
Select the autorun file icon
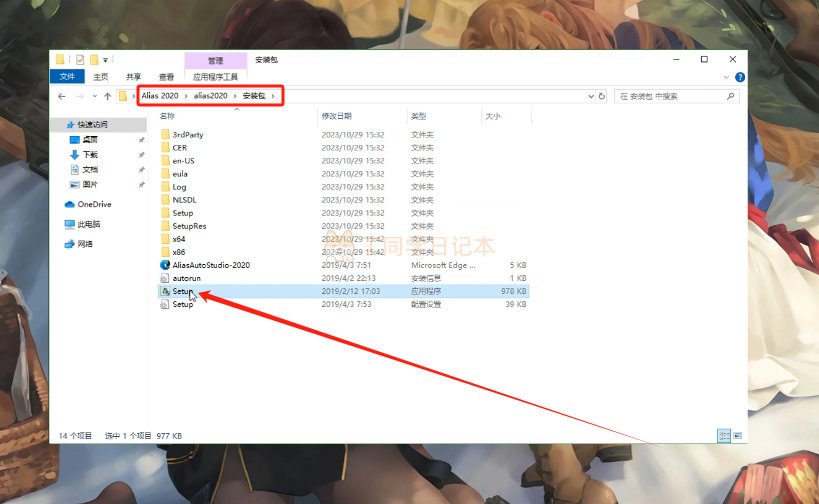tap(165, 278)
